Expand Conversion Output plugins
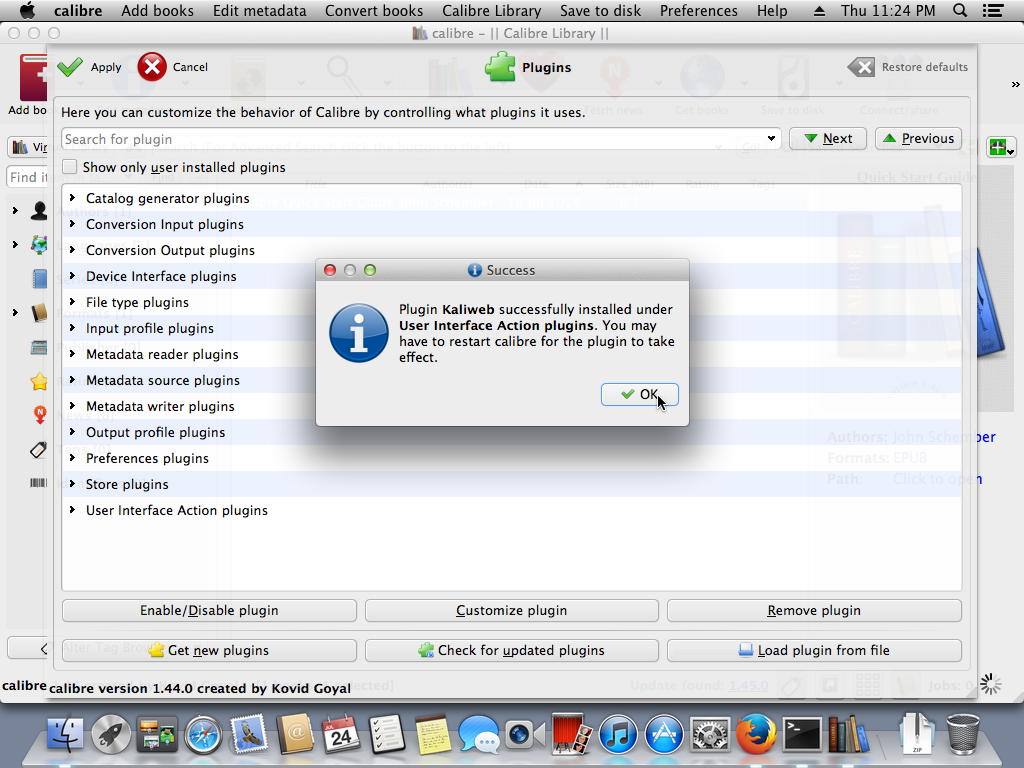Image resolution: width=1024 pixels, height=768 pixels. [72, 249]
